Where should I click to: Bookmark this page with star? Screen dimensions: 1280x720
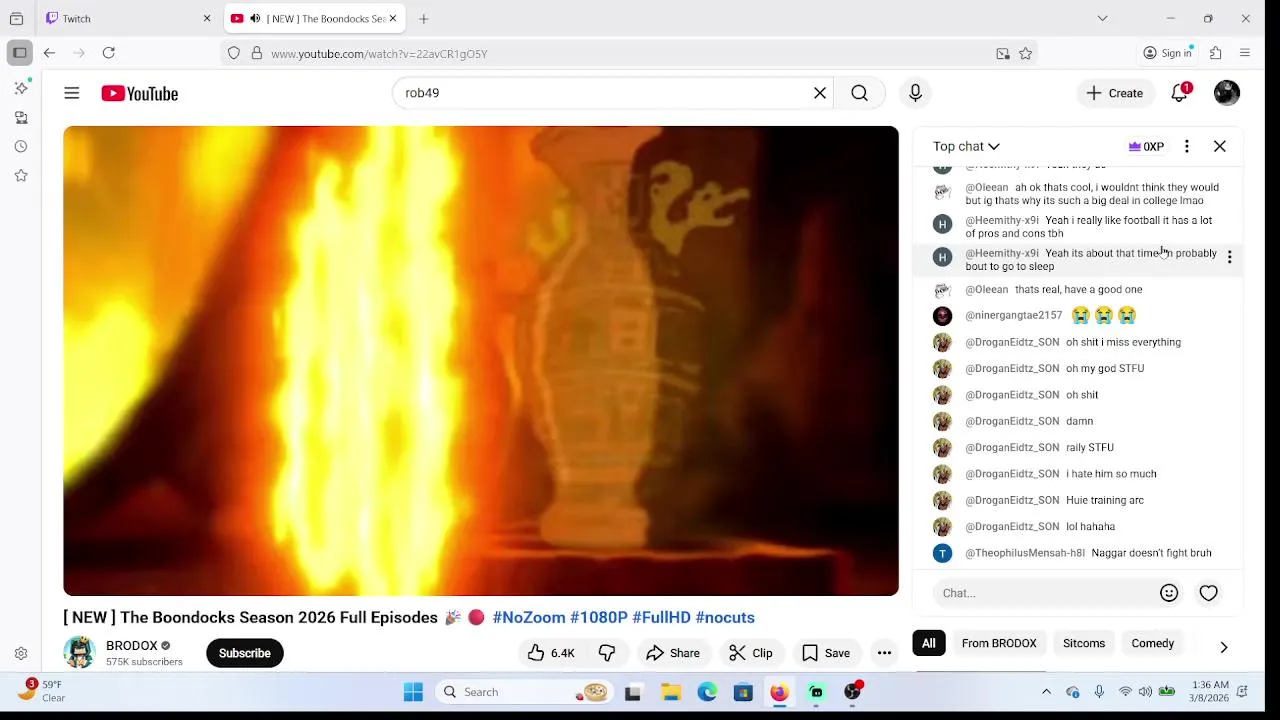coord(1025,54)
